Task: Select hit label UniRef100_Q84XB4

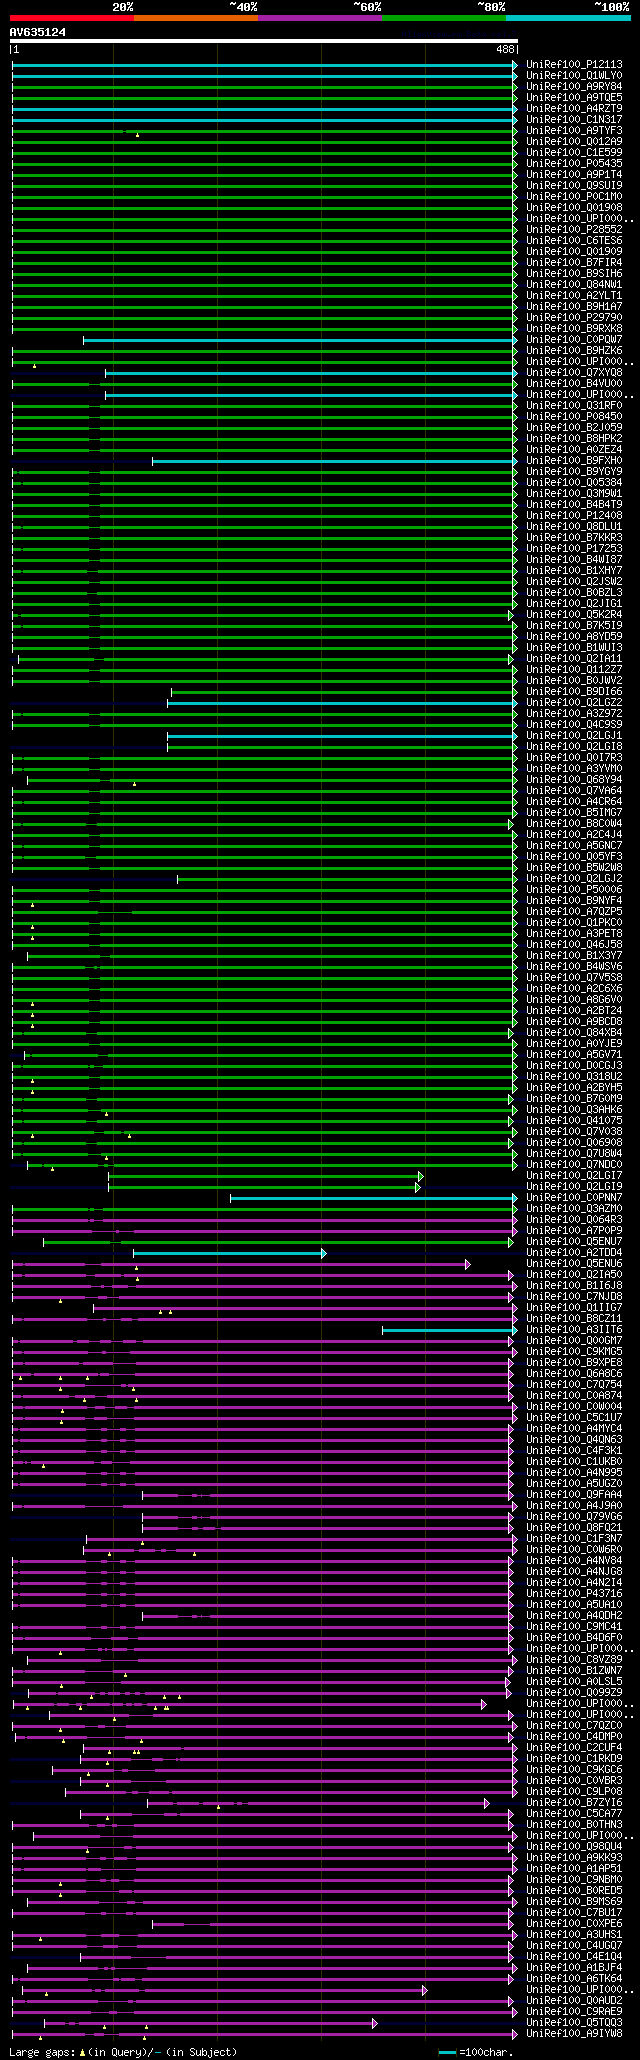Action: click(574, 1032)
